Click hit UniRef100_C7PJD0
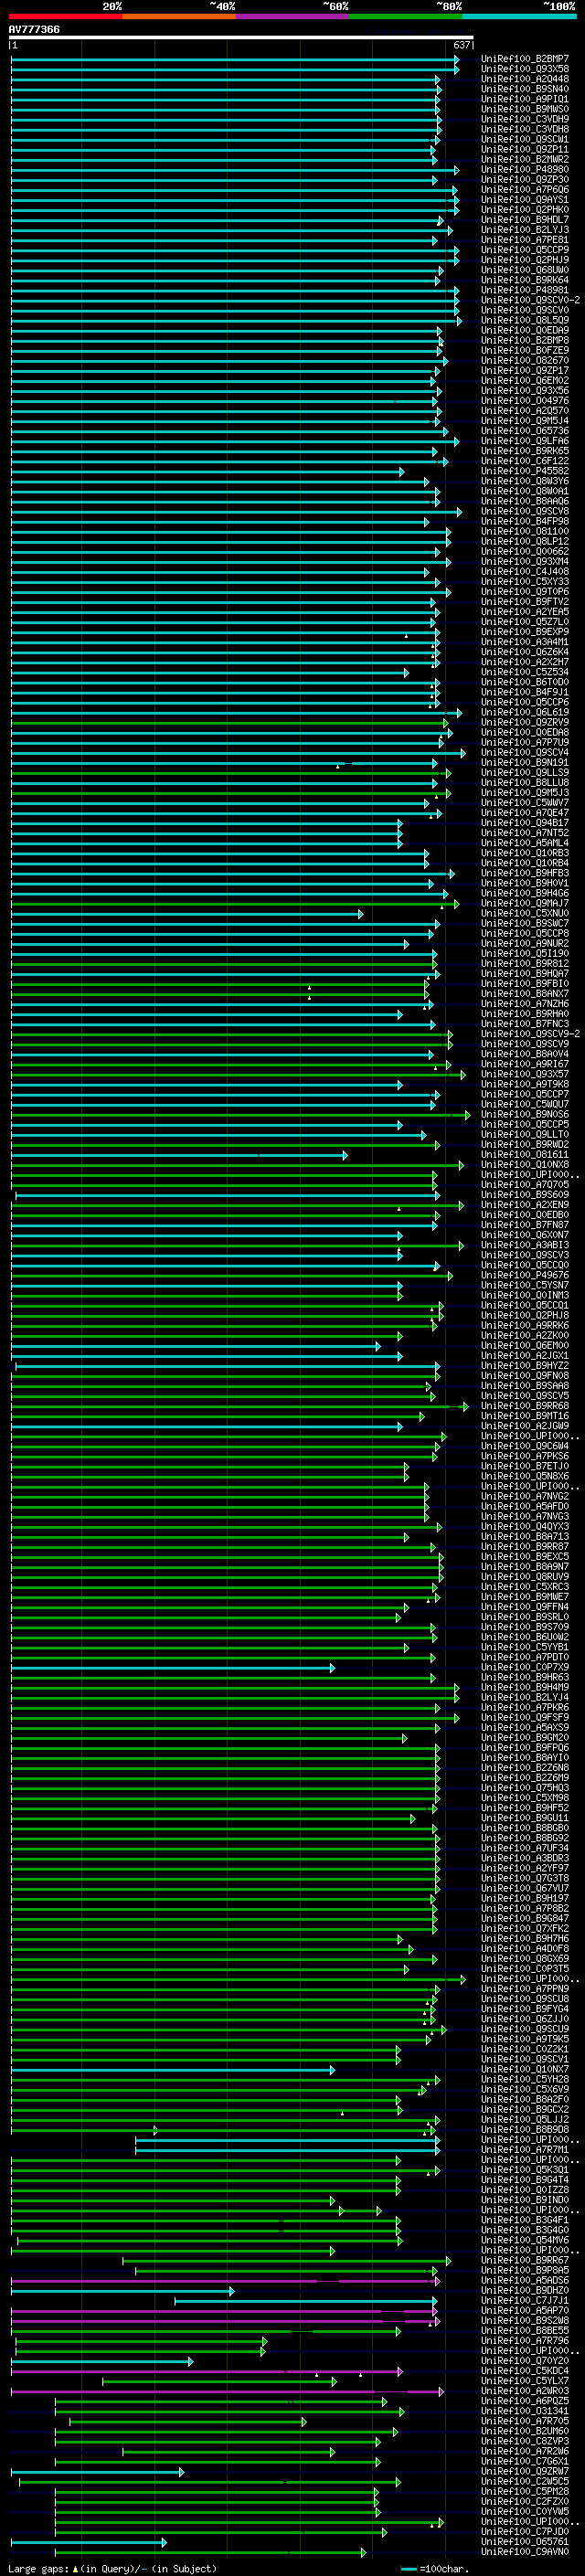Viewport: 585px width, 2576px height. (524, 2531)
